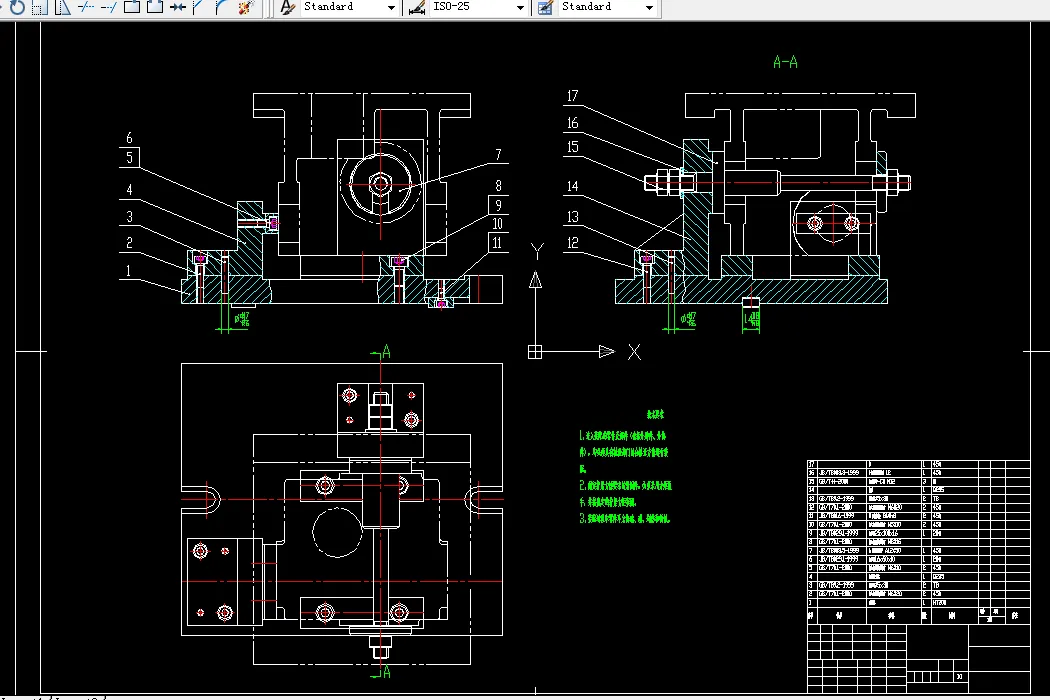
Task: Click part balloon number 11
Action: click(498, 242)
